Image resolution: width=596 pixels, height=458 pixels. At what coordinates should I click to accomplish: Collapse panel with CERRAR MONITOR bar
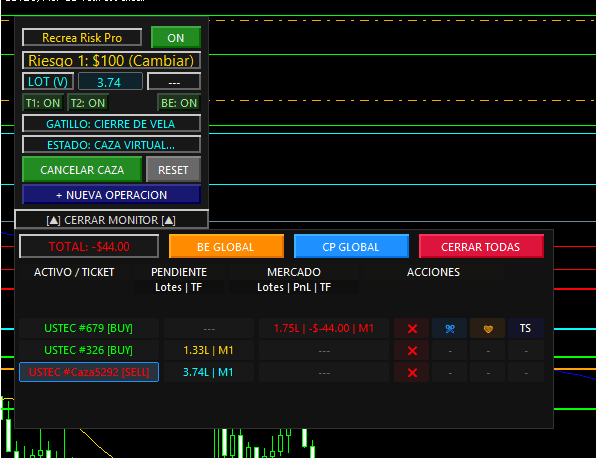(x=111, y=220)
